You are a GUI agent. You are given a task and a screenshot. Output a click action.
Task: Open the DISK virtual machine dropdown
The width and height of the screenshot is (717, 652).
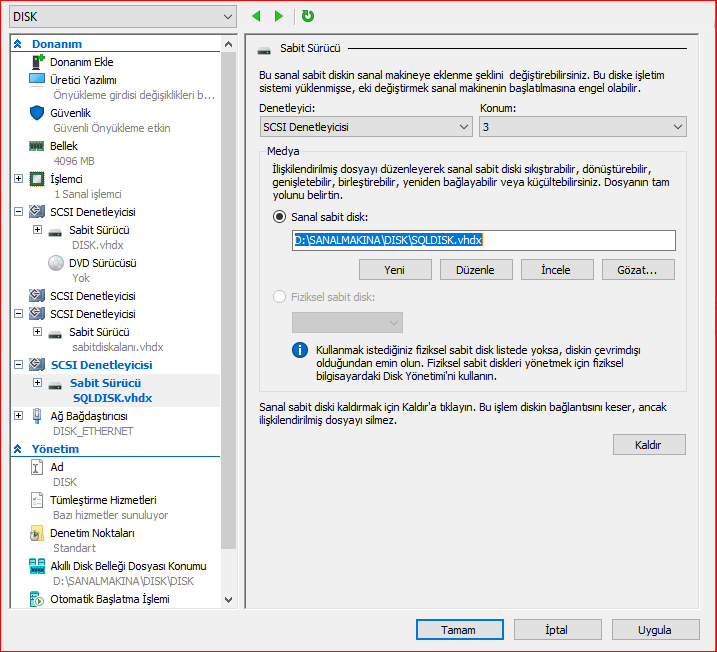point(123,17)
